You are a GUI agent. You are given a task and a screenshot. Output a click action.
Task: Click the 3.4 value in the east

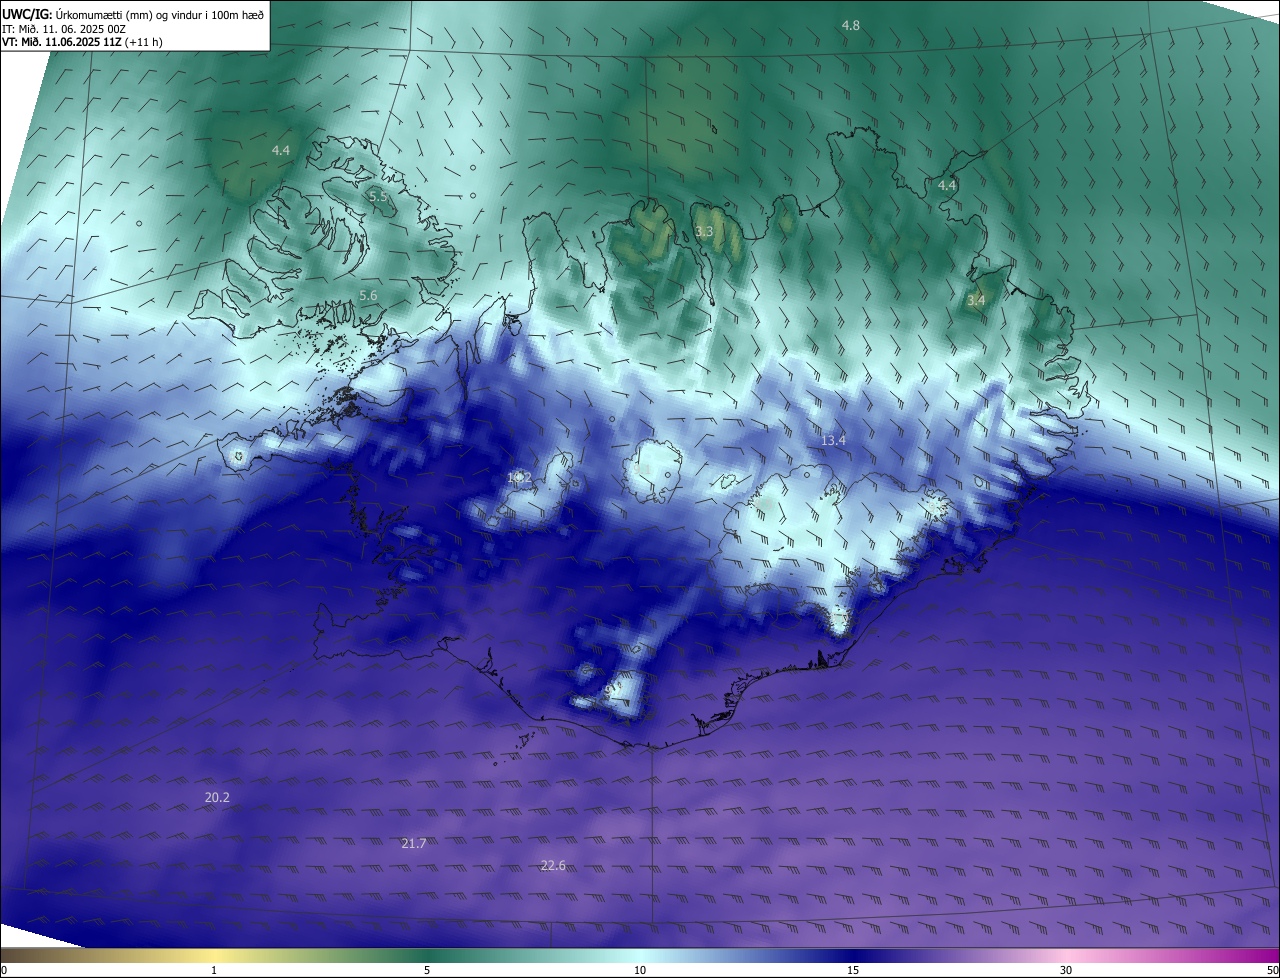[976, 300]
